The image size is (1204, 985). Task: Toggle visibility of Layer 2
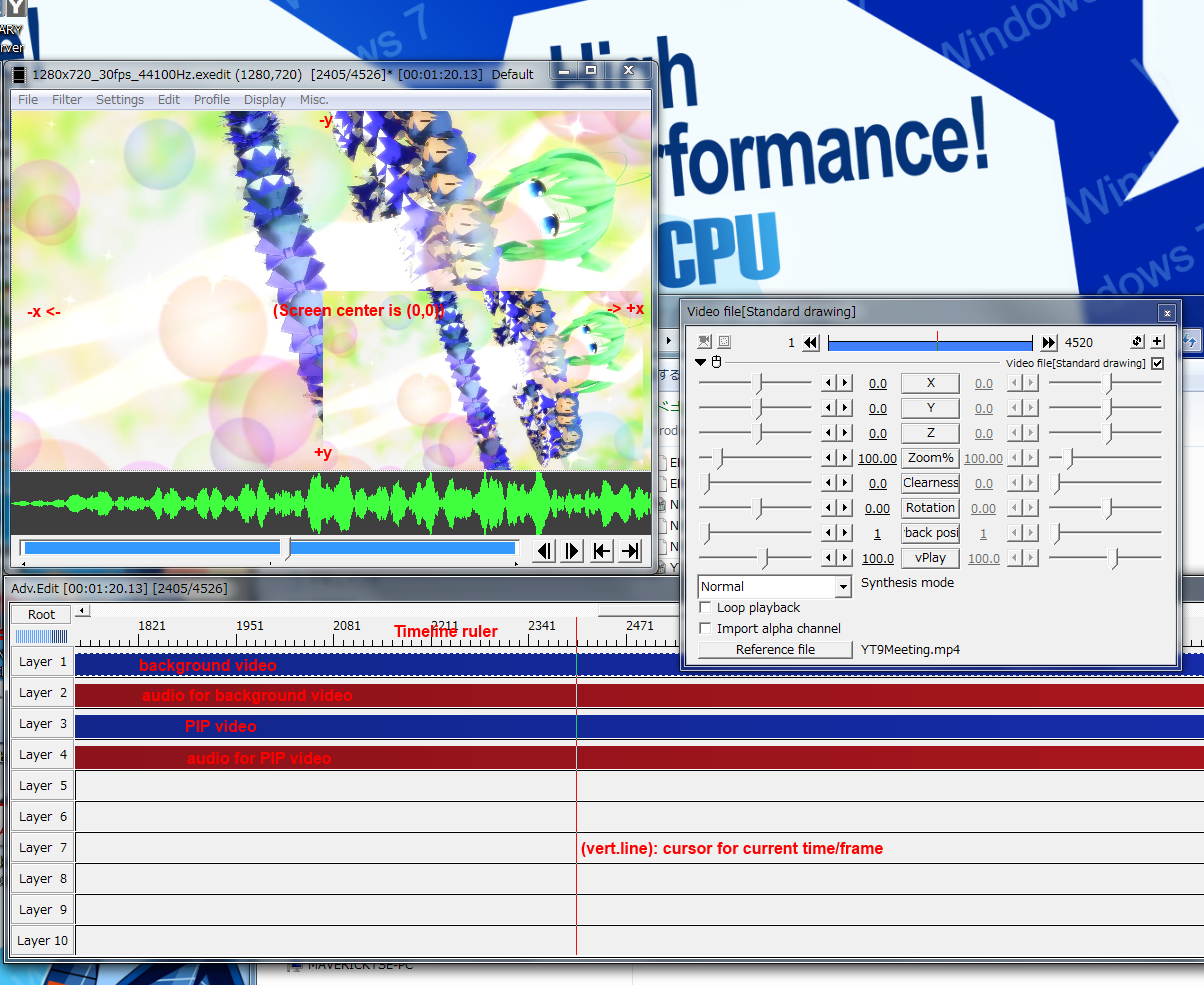tap(42, 693)
